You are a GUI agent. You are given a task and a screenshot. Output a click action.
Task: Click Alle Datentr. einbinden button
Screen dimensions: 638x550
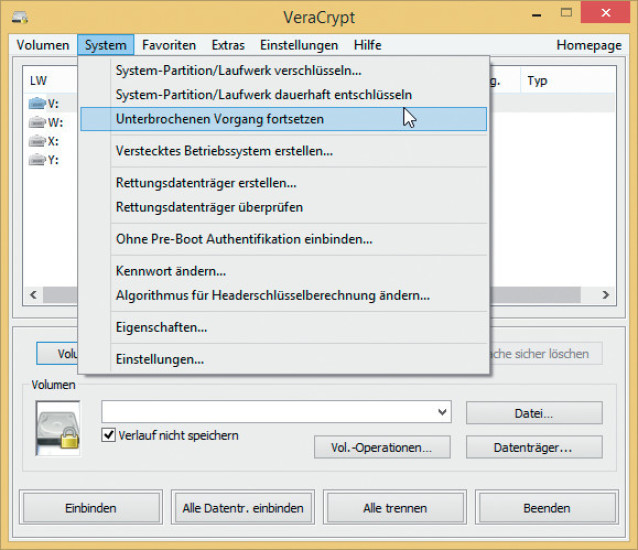click(x=243, y=508)
